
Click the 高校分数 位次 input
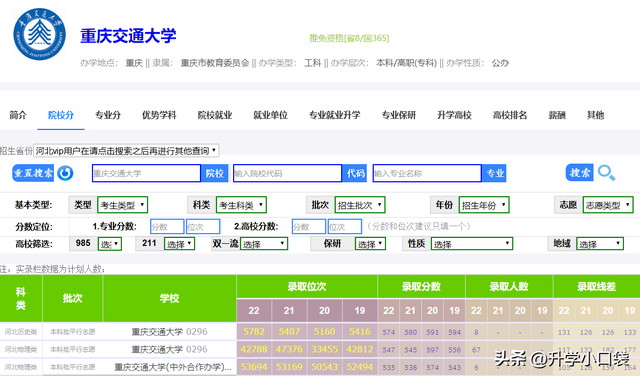344,227
